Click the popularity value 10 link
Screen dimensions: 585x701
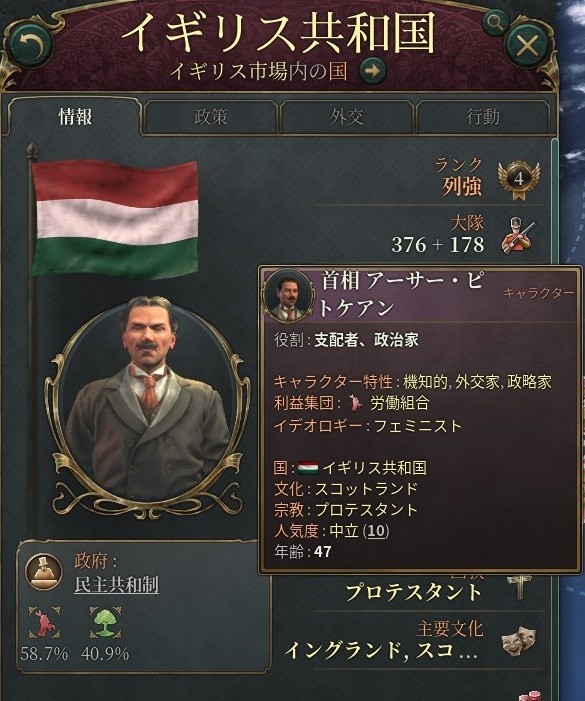click(377, 531)
